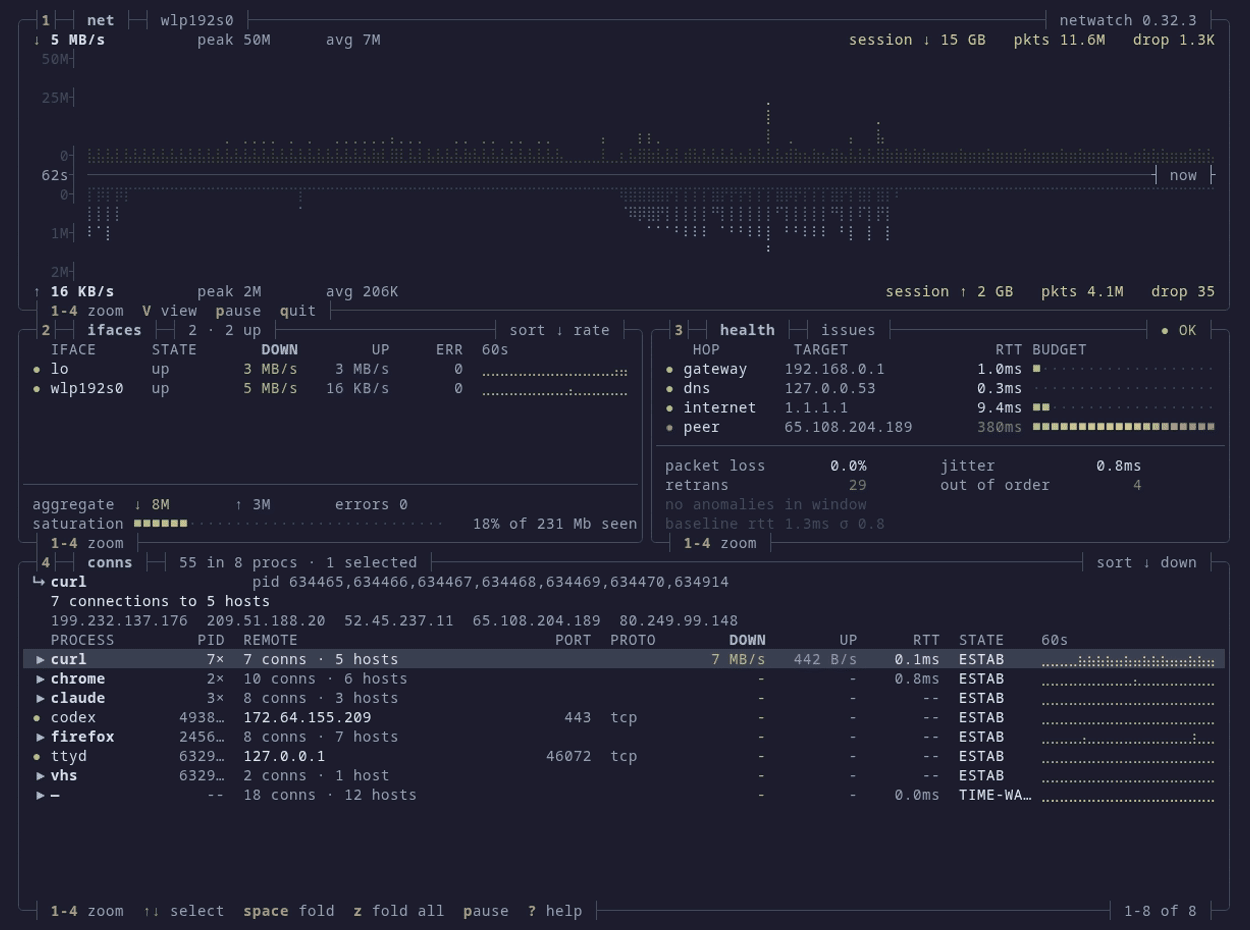Viewport: 1250px width, 930px height.
Task: Click the curl detail arrow icon
Action: click(38, 582)
